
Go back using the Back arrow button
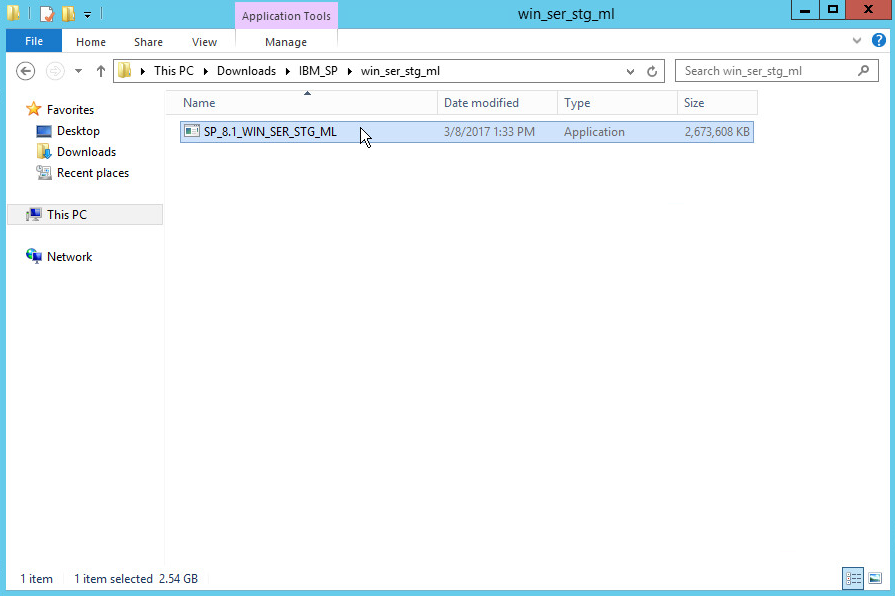pos(26,71)
